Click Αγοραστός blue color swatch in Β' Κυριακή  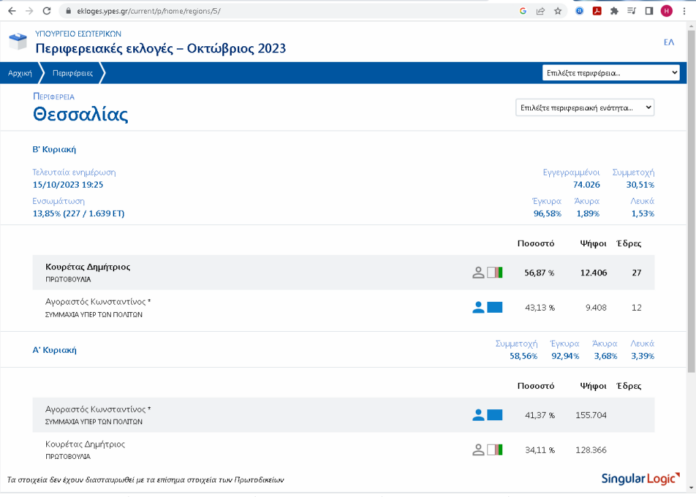pyautogui.click(x=494, y=308)
